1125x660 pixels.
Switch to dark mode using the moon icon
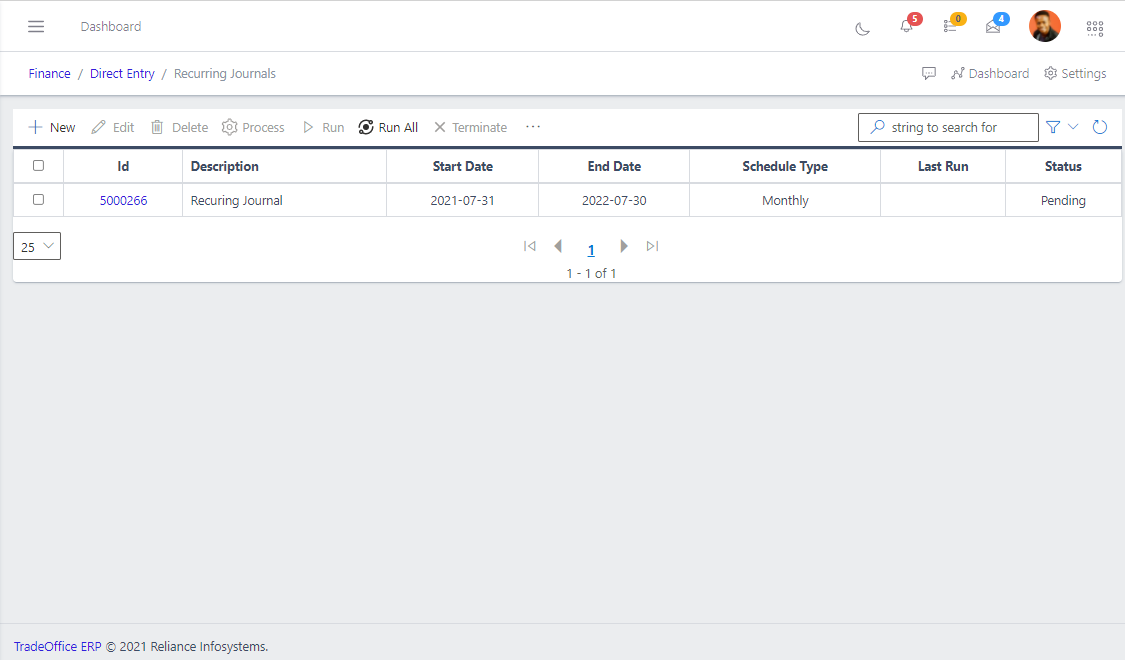(x=862, y=29)
